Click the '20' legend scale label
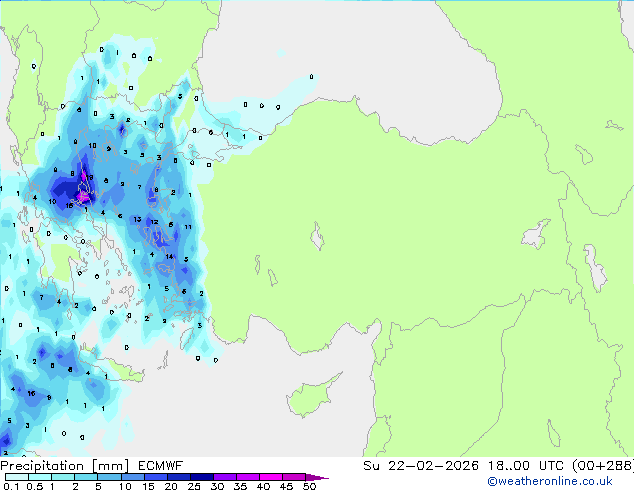 tap(171, 486)
